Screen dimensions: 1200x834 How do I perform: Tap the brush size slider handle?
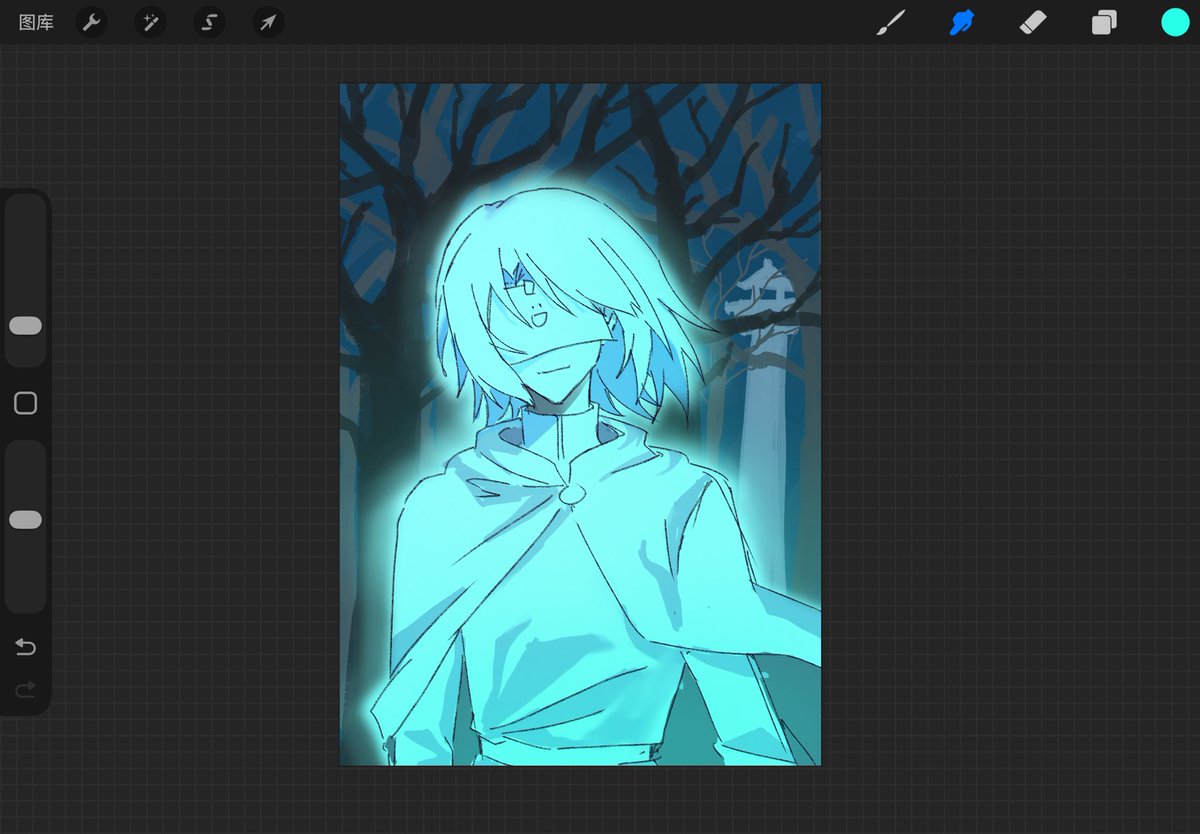[x=26, y=324]
